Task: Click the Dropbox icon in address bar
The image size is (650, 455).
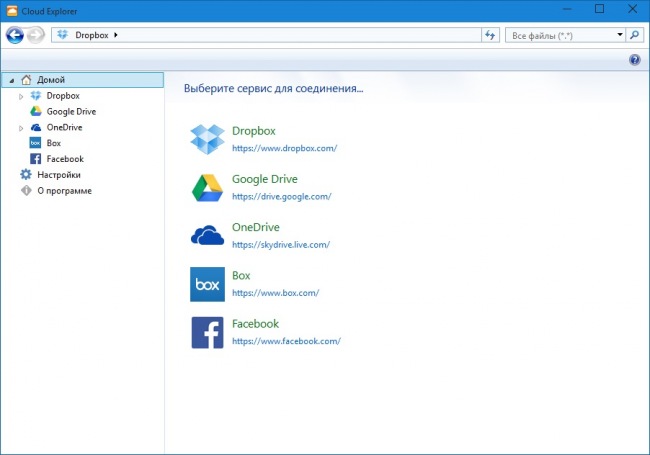Action: point(63,35)
